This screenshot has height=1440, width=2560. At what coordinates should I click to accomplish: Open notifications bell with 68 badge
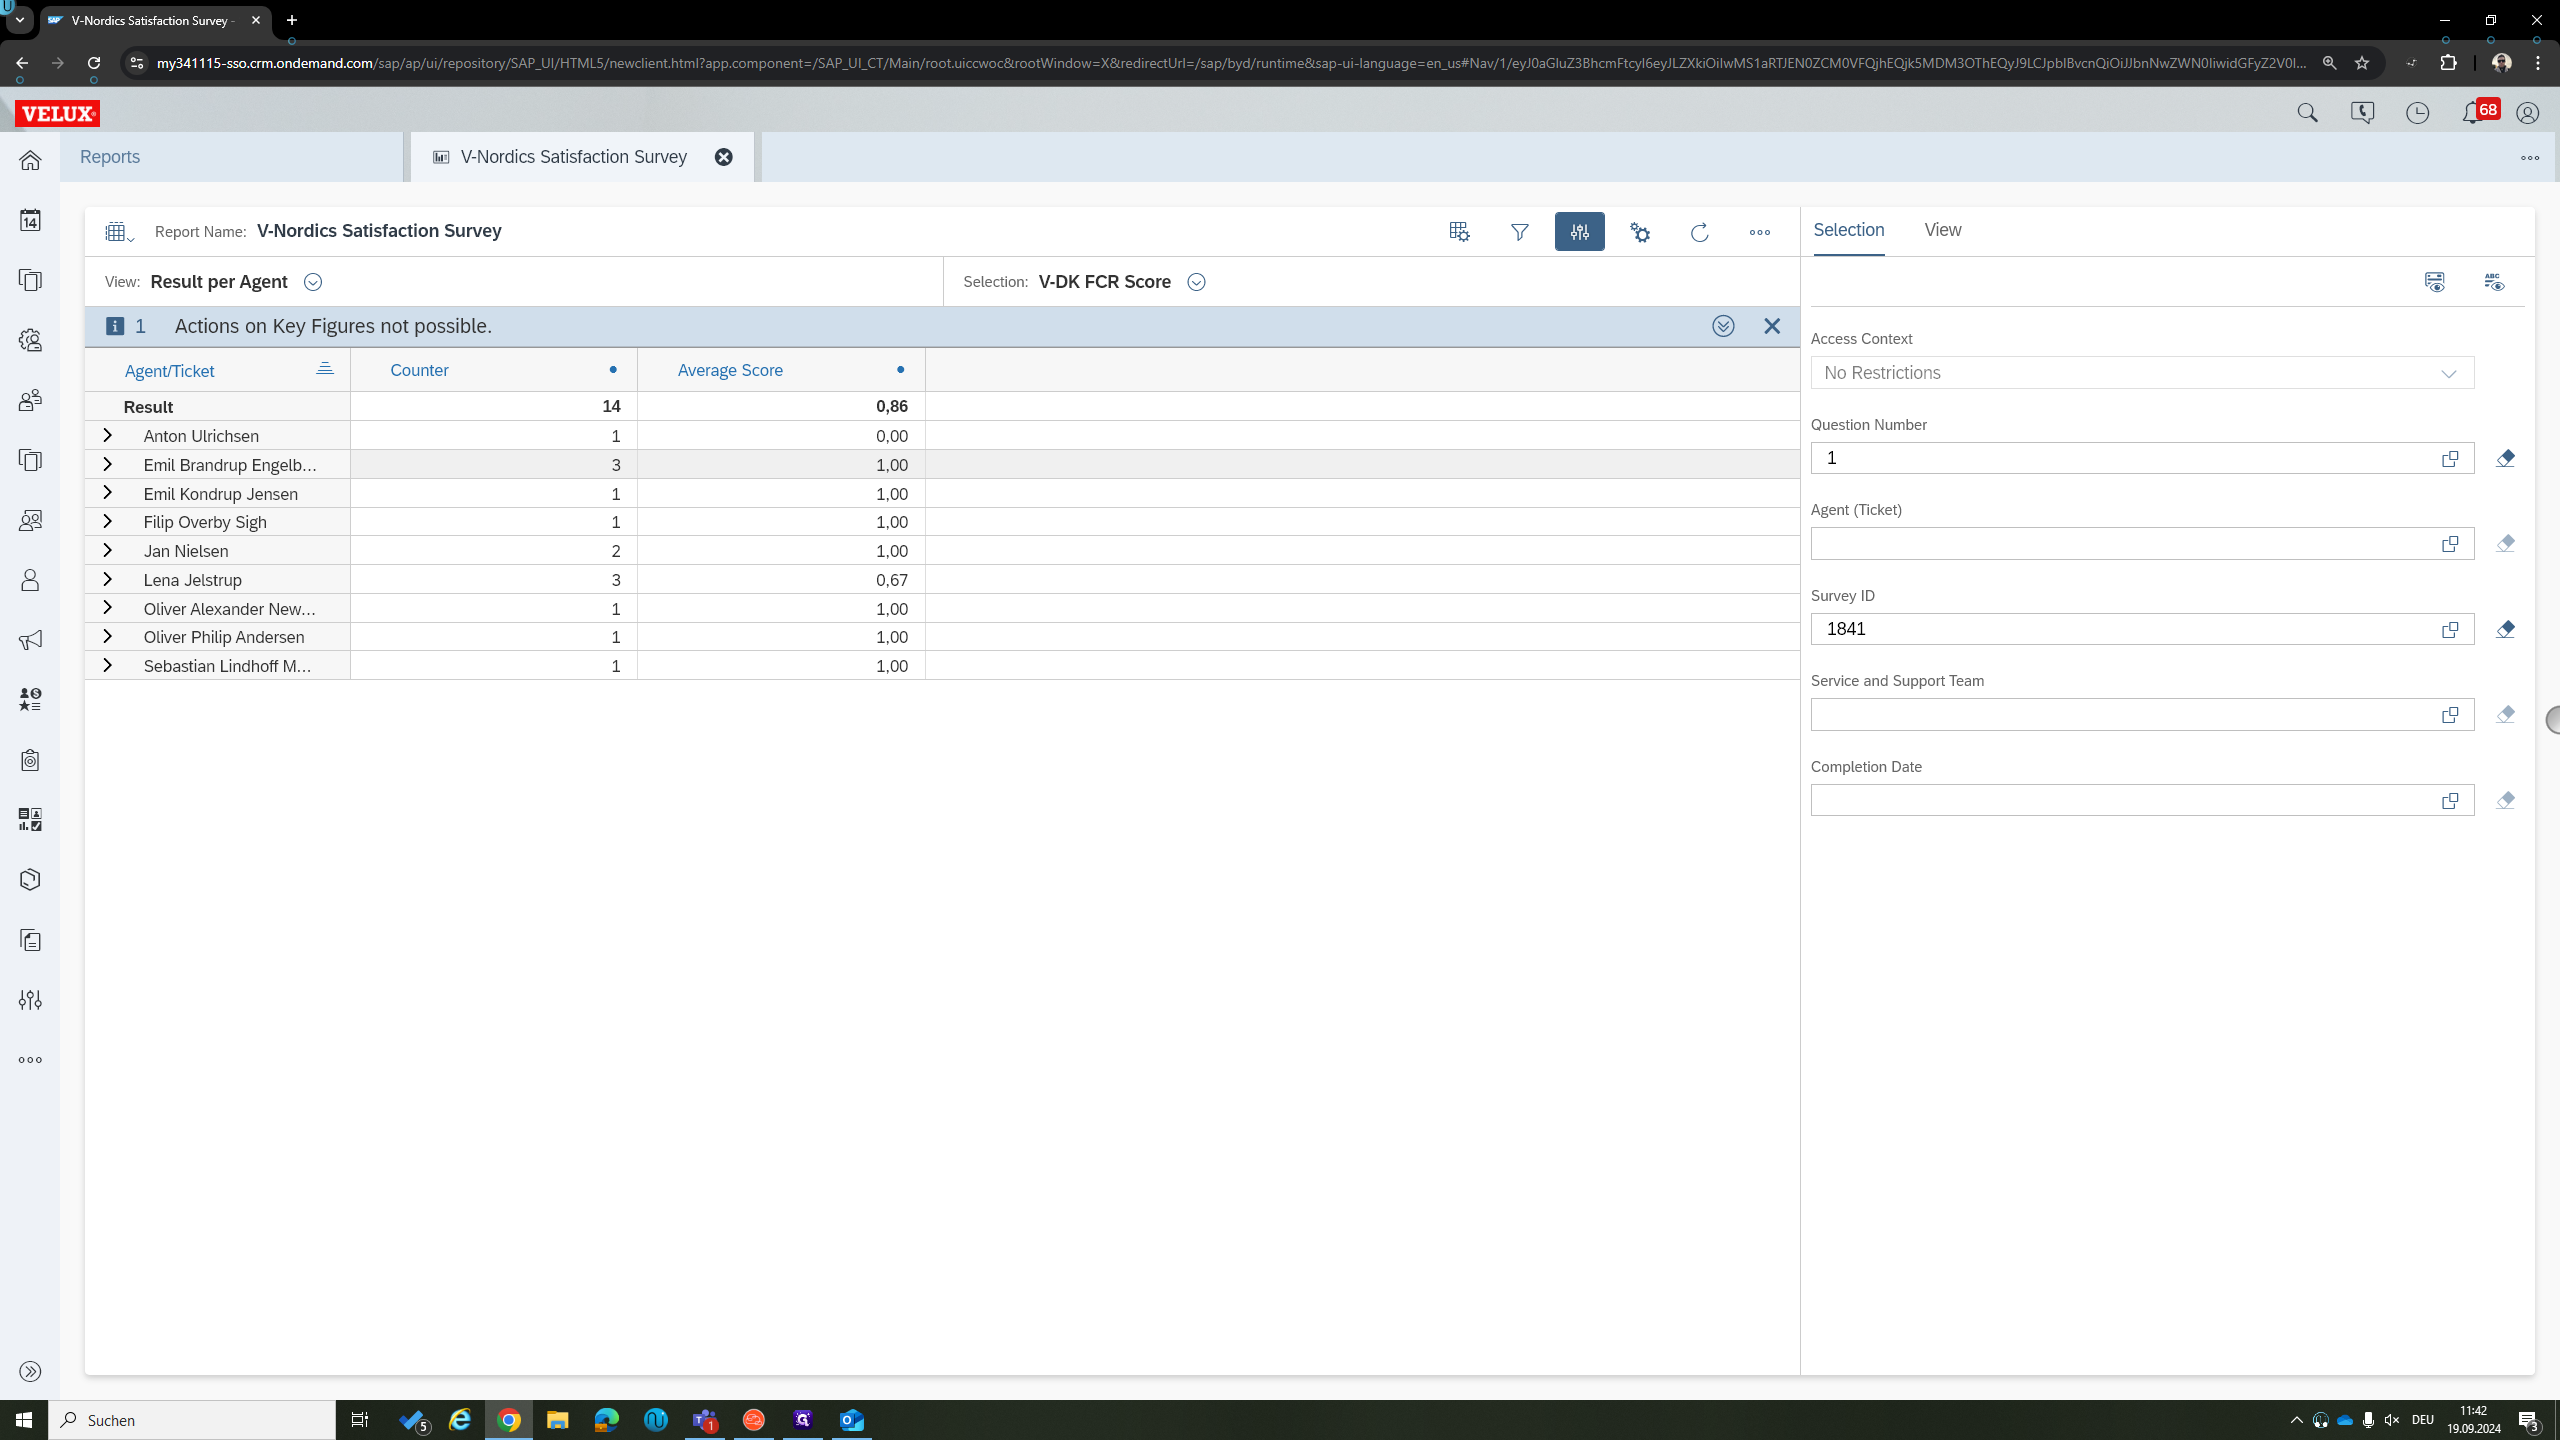click(x=2478, y=112)
